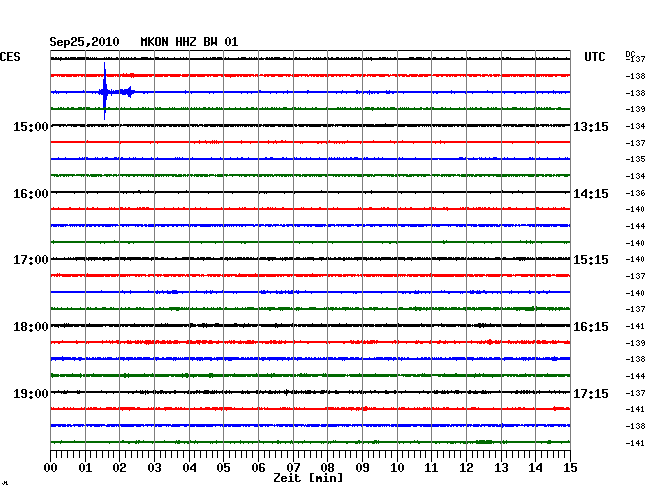Image resolution: width=650 pixels, height=494 pixels.
Task: Click the 05 minute axis label
Action: 223,468
